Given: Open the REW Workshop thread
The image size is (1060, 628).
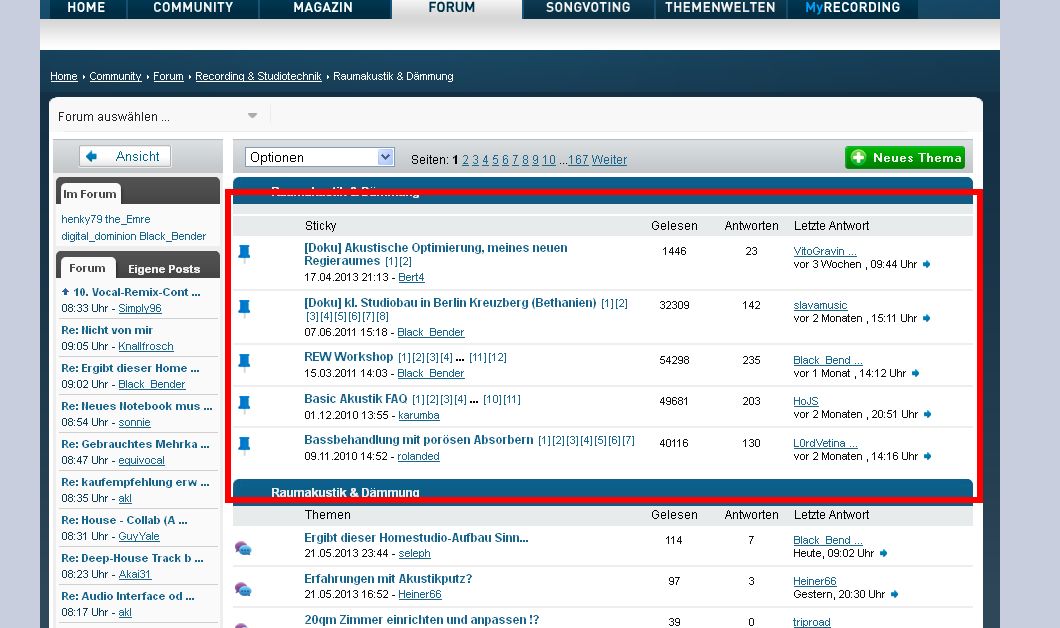Looking at the screenshot, I should (349, 357).
